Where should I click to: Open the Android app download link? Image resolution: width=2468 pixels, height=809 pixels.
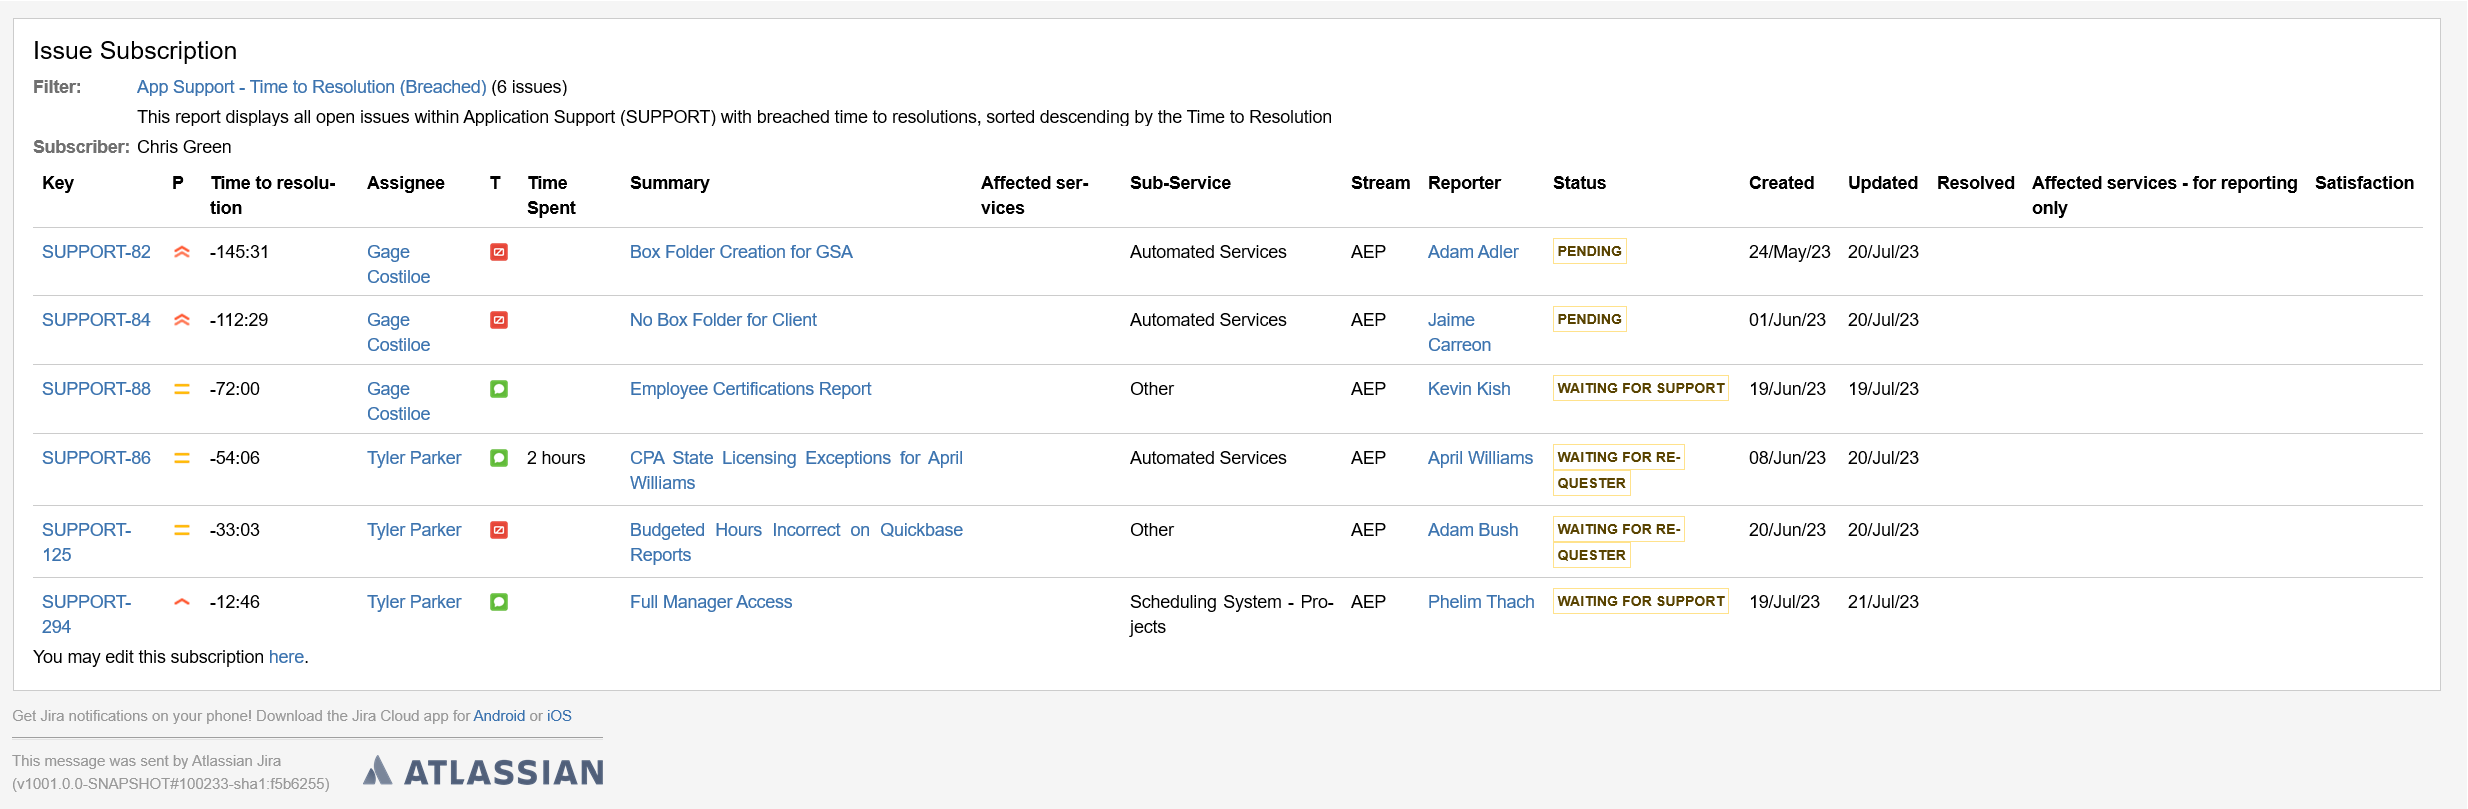pos(499,716)
